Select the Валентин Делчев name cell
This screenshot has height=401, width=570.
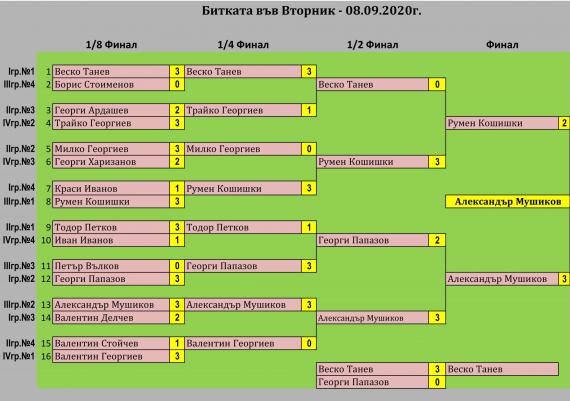(x=111, y=318)
